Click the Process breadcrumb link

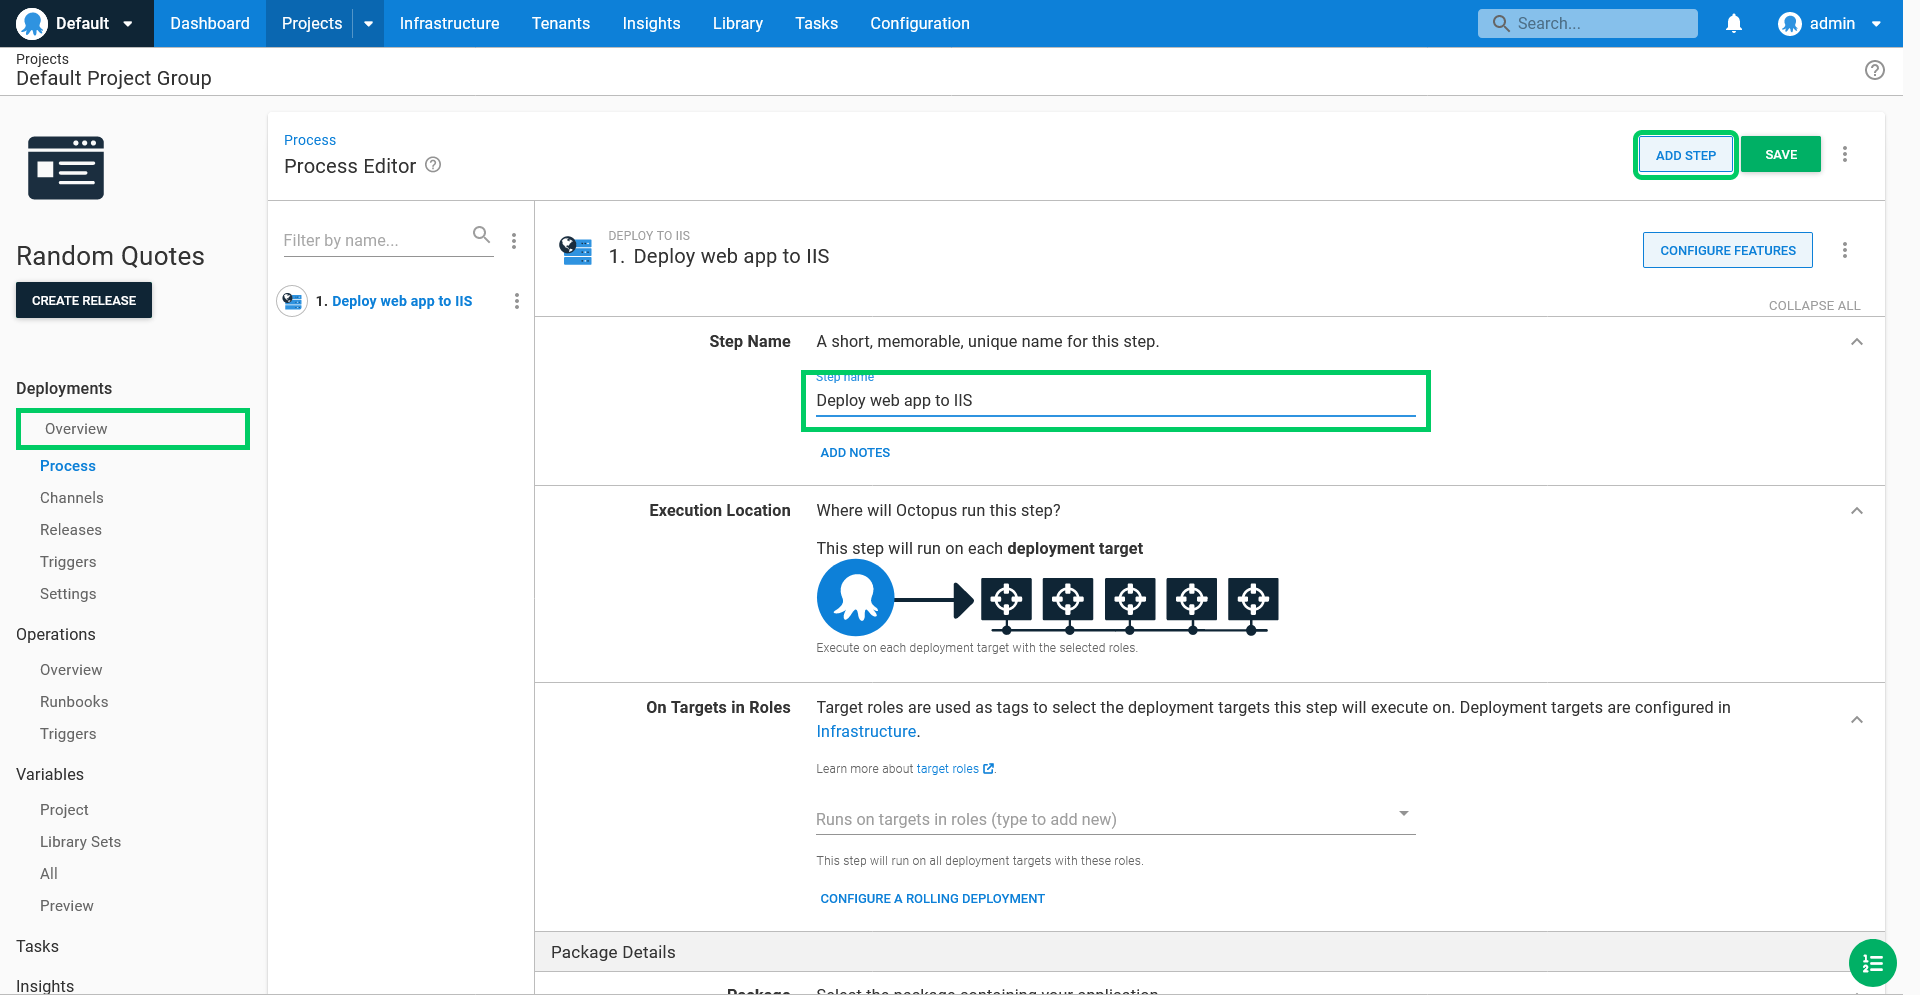[x=310, y=140]
